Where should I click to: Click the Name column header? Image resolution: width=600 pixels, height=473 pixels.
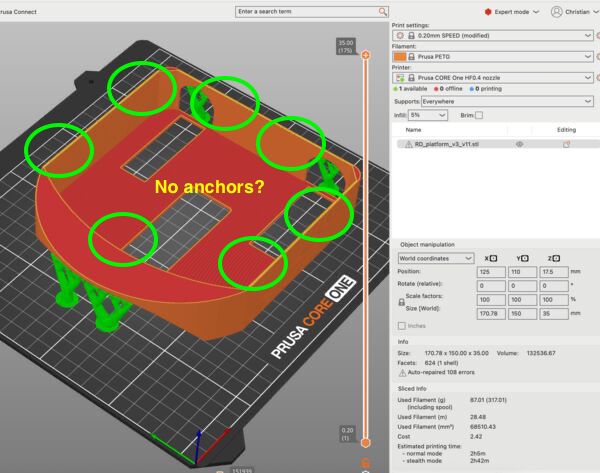(x=413, y=130)
